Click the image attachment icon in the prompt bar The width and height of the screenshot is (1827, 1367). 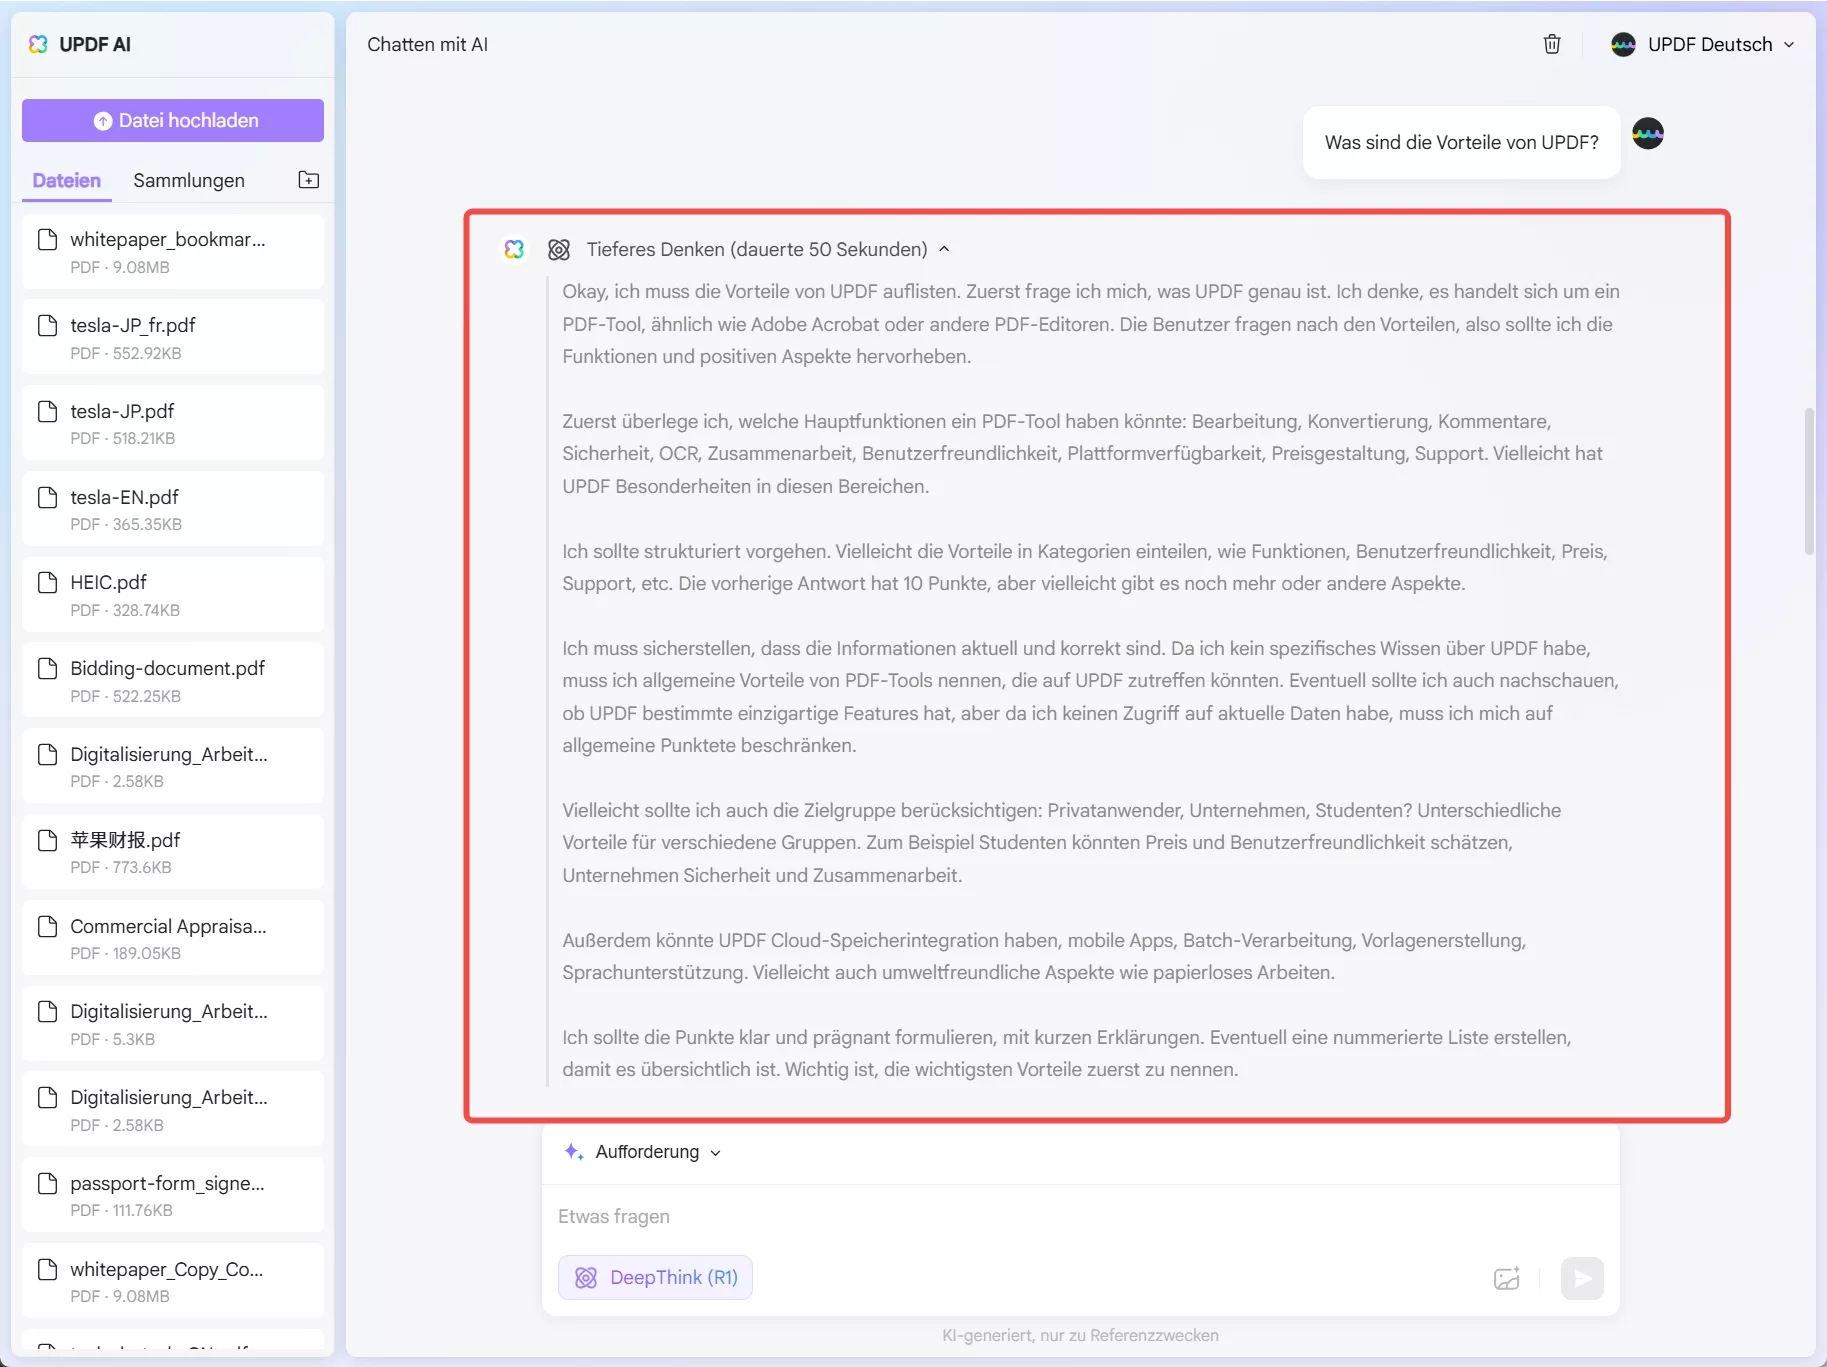pos(1507,1278)
